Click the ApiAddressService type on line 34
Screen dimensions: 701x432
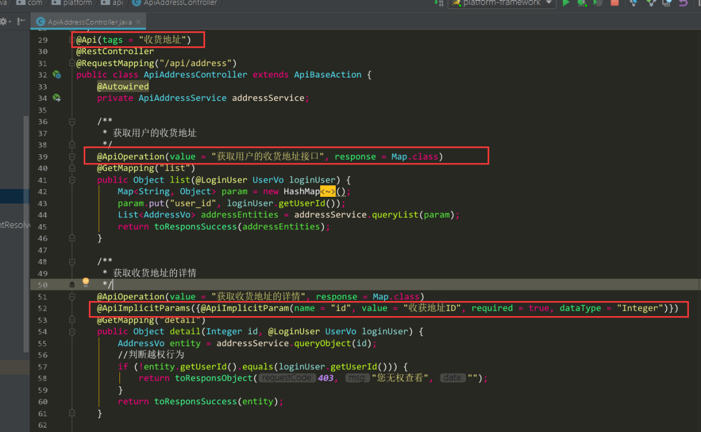[182, 98]
